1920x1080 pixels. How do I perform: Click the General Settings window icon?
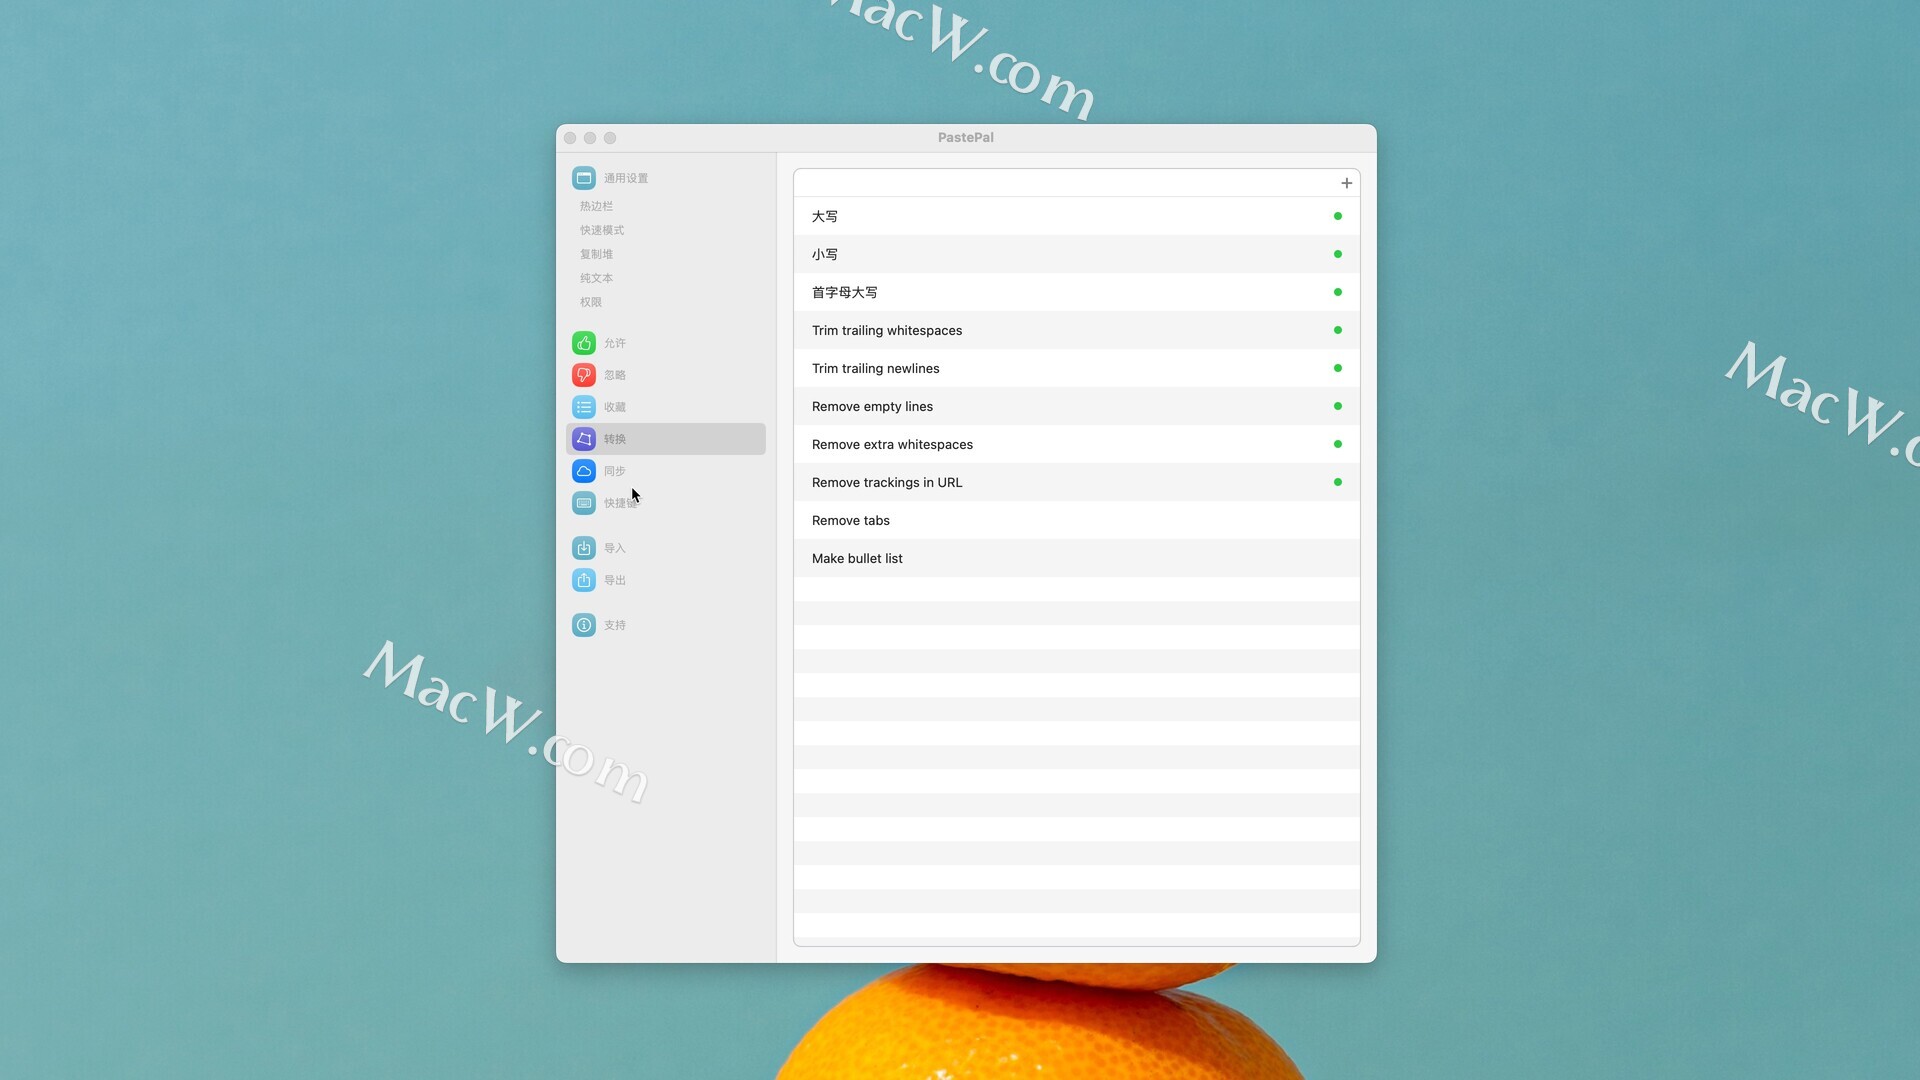pos(584,178)
